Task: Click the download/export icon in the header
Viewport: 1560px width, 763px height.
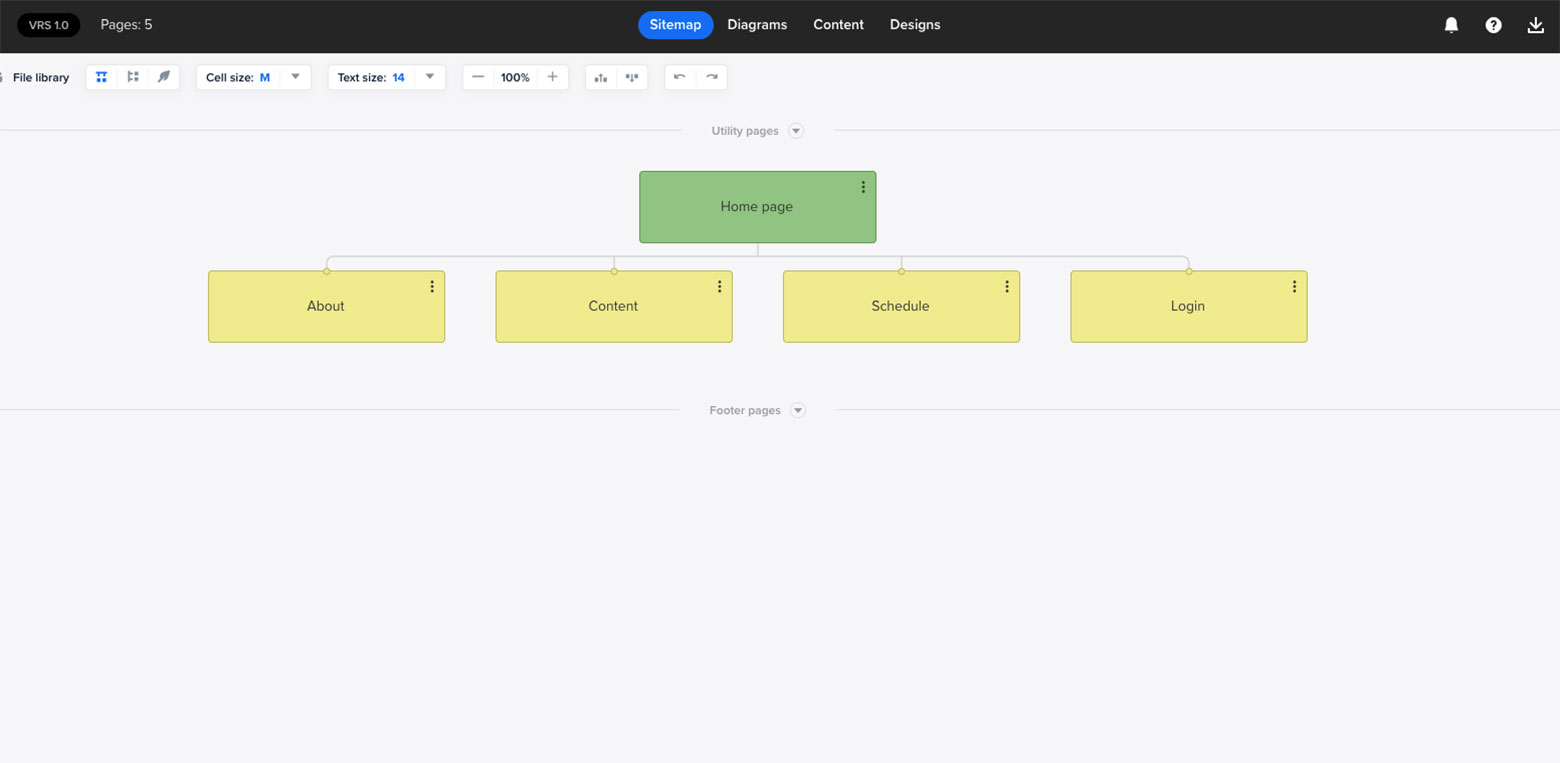Action: click(1535, 24)
